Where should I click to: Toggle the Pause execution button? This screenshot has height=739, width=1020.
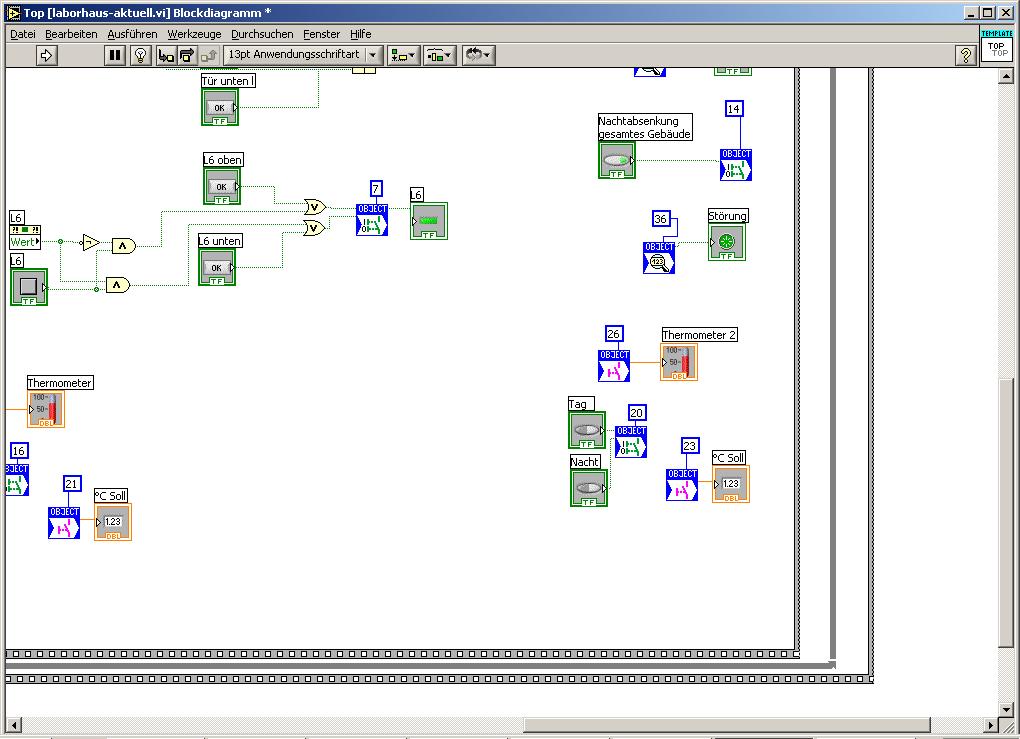tap(115, 55)
